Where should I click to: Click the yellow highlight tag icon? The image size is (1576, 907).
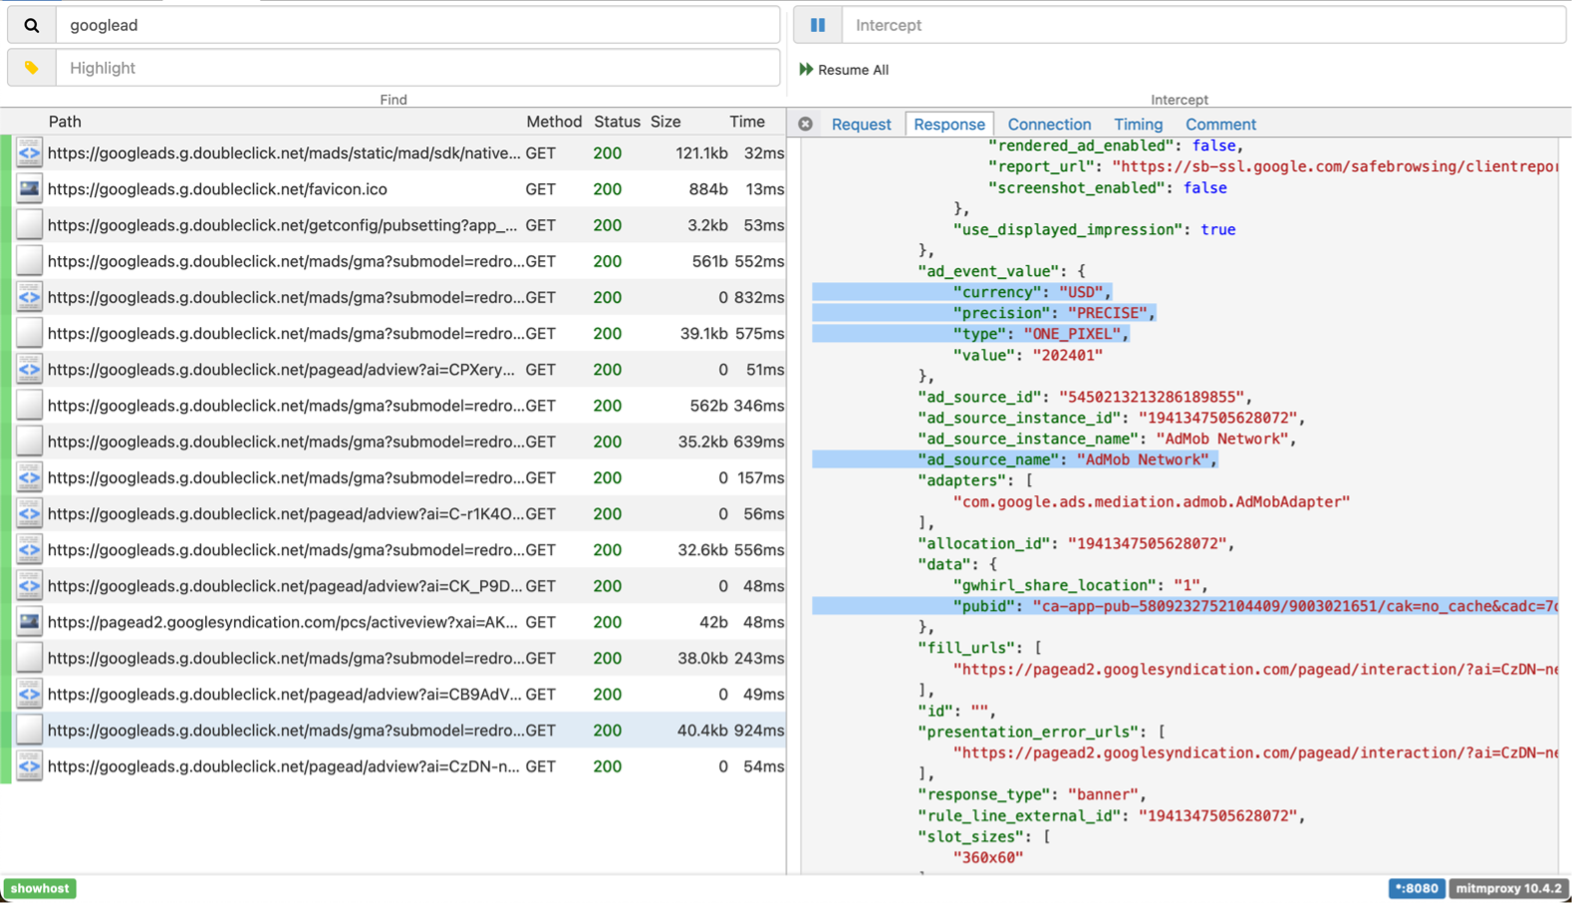[31, 68]
